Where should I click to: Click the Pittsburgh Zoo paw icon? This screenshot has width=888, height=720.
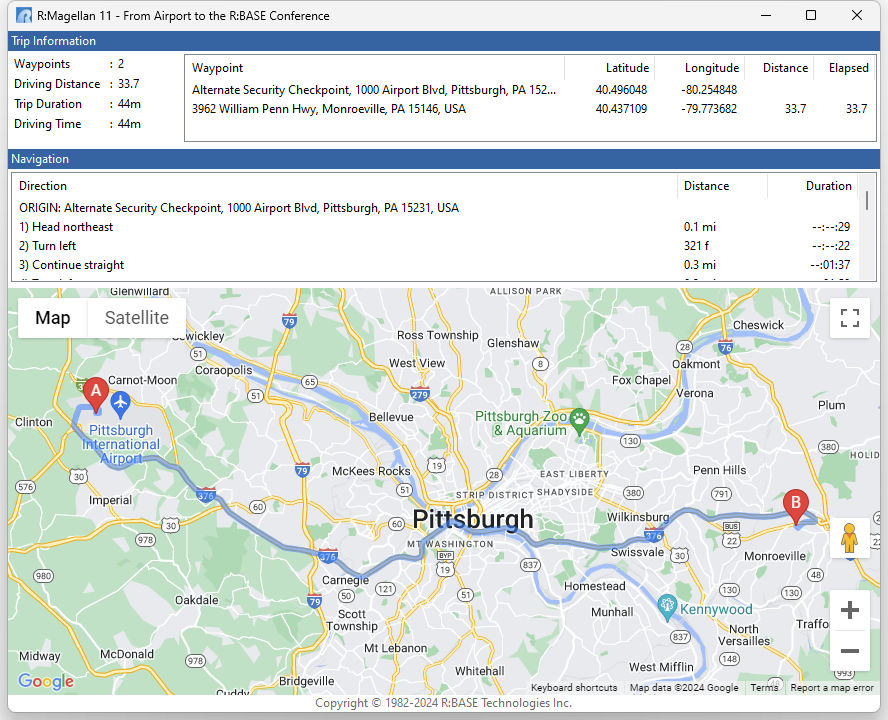click(x=579, y=421)
